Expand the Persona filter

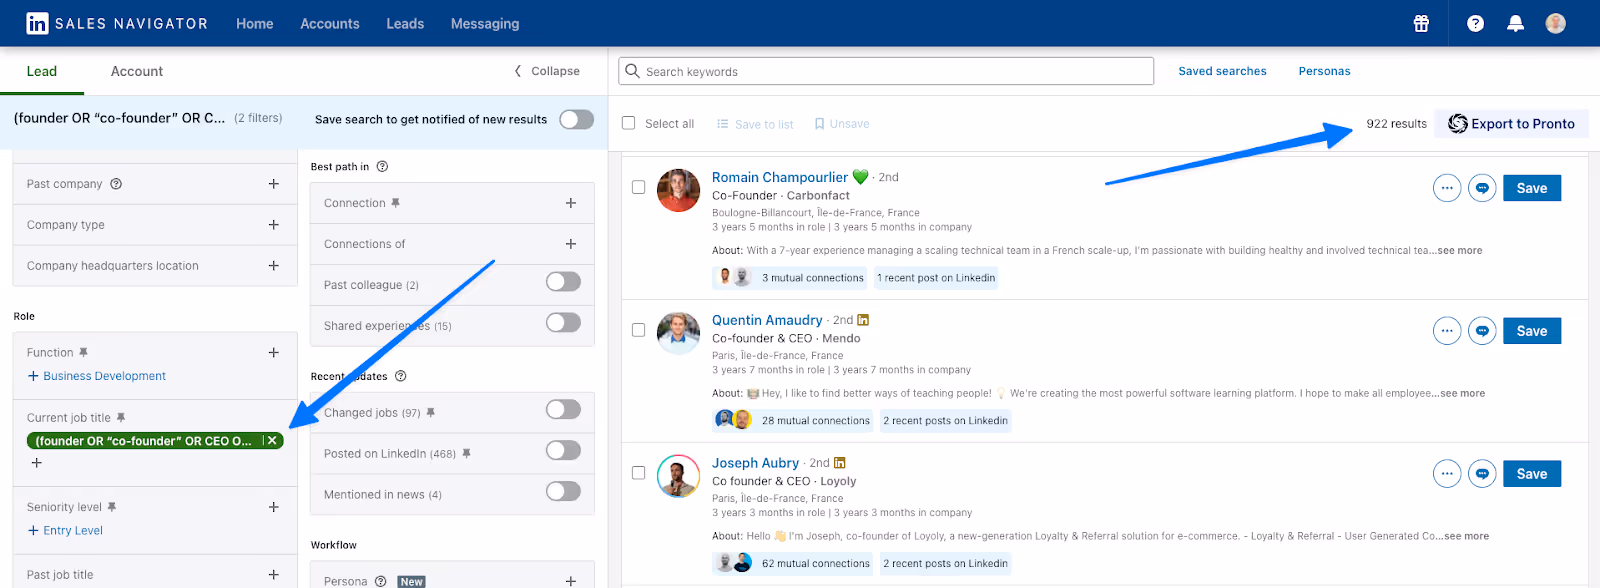pyautogui.click(x=571, y=581)
